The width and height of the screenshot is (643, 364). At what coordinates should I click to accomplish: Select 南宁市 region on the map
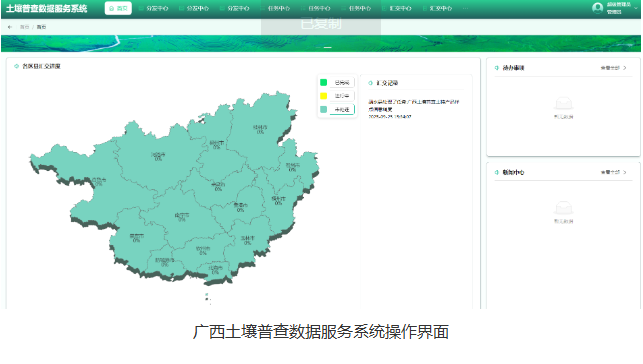click(x=182, y=217)
